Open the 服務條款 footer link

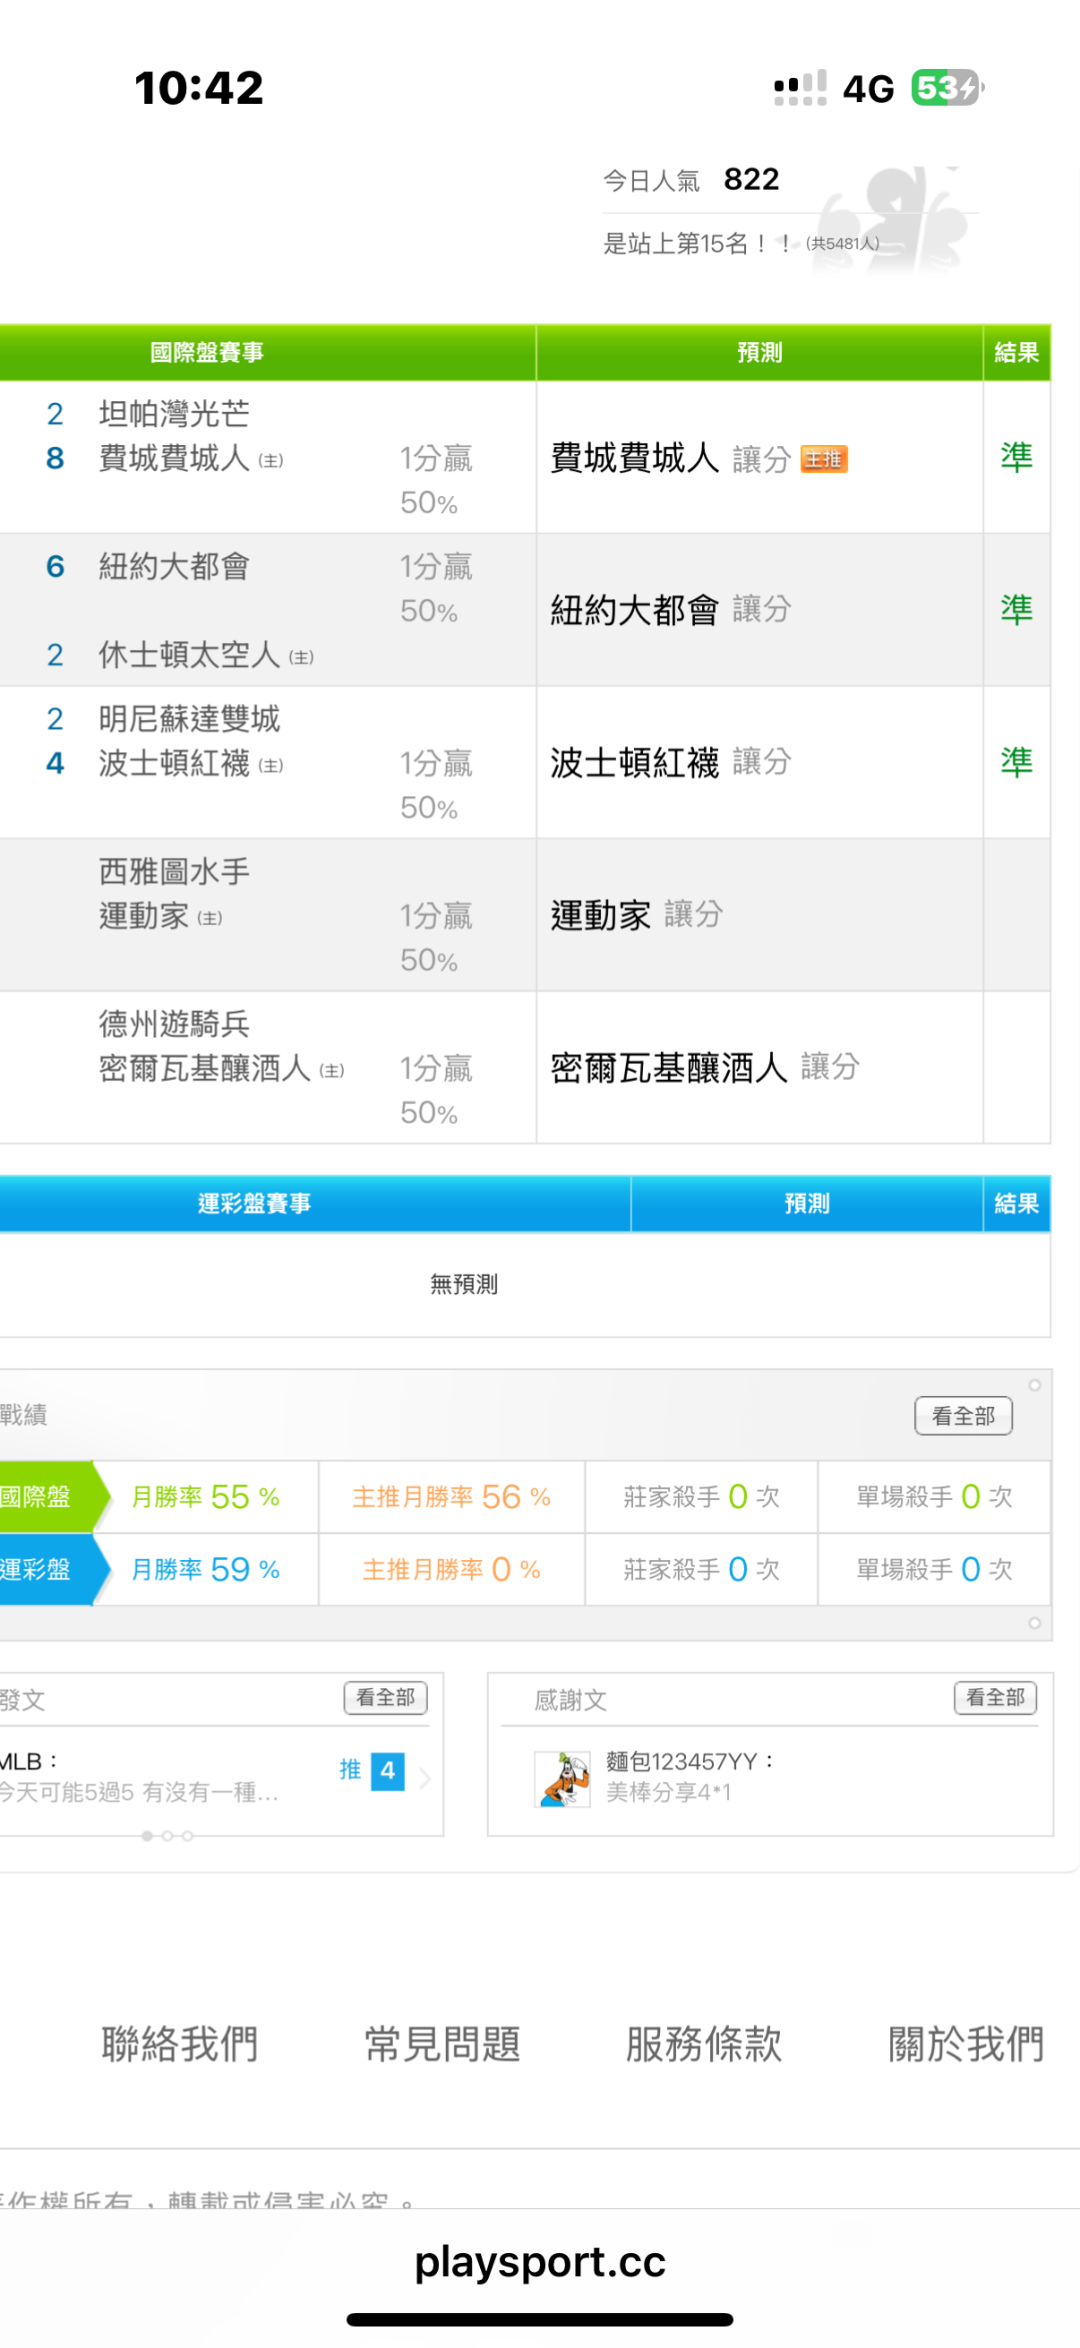[704, 2044]
